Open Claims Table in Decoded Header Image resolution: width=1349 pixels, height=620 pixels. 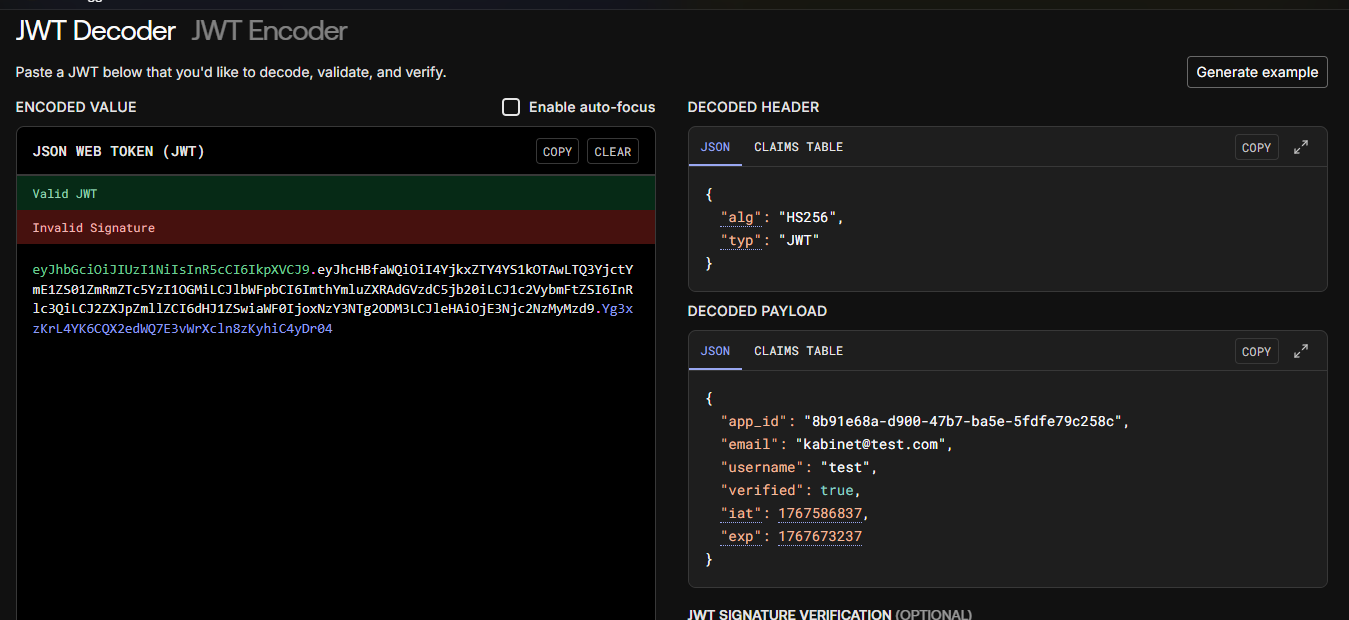point(798,147)
